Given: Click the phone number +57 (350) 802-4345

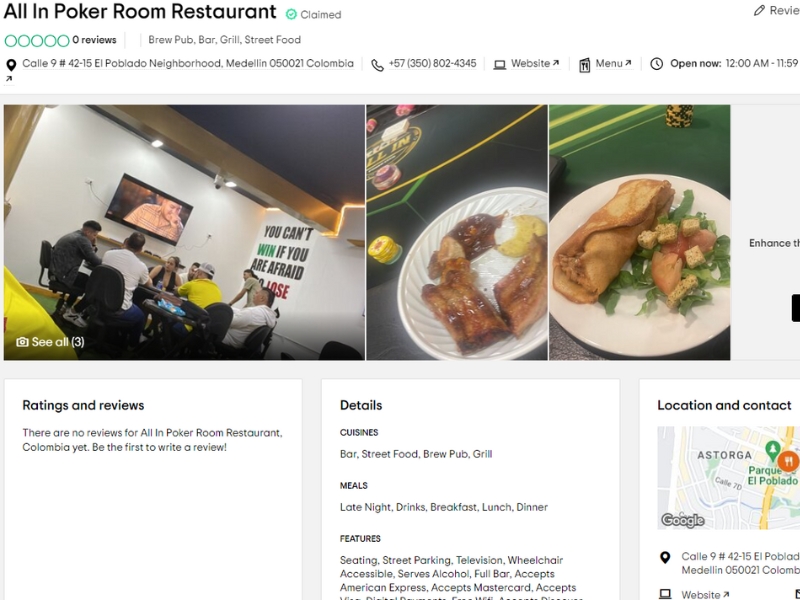Looking at the screenshot, I should 432,63.
